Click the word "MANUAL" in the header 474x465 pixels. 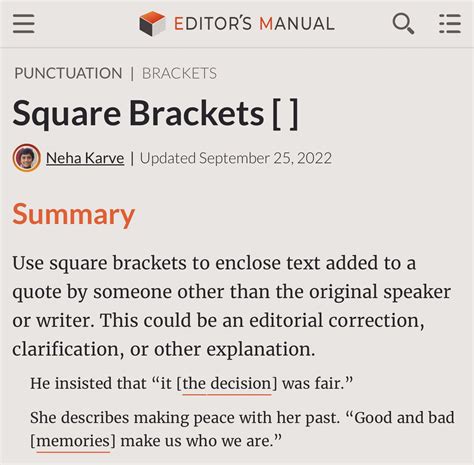(x=297, y=24)
